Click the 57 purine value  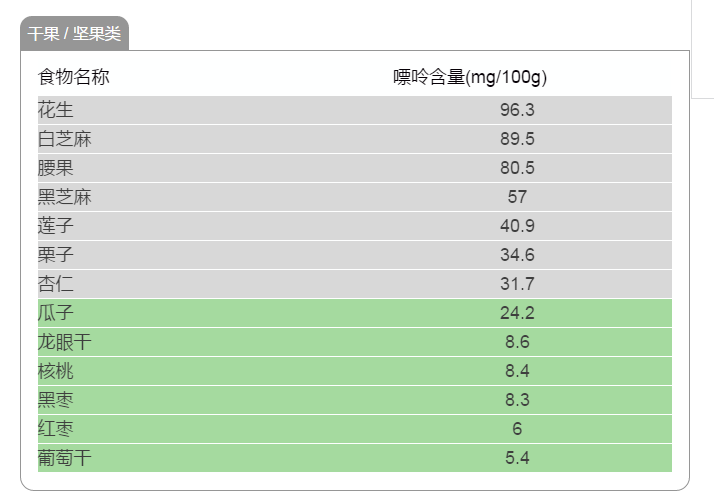click(x=517, y=197)
